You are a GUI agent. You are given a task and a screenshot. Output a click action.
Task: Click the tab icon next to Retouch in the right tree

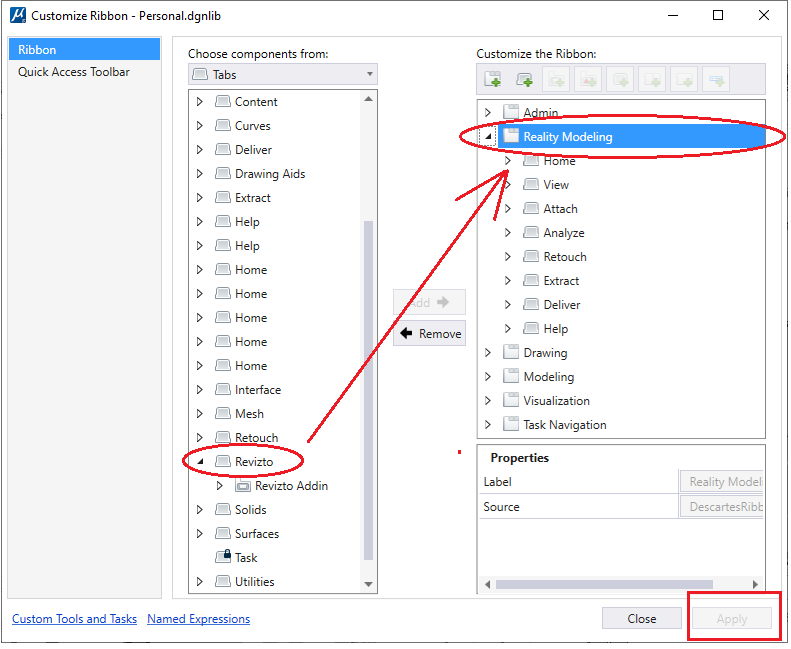pos(532,257)
